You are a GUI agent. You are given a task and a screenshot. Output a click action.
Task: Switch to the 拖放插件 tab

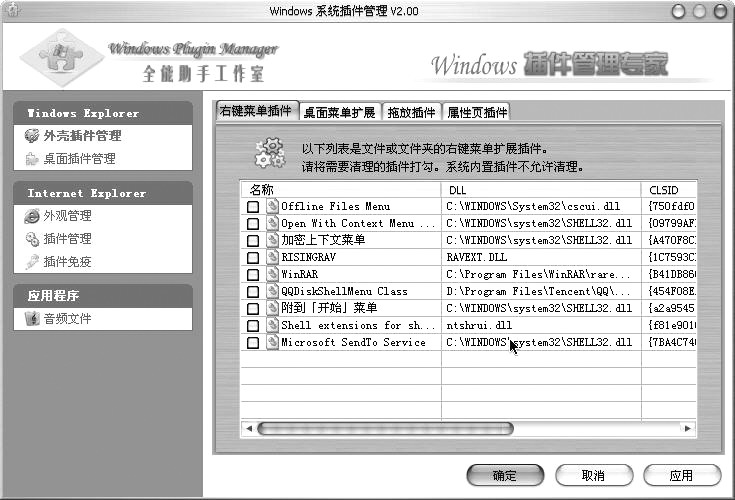[412, 112]
